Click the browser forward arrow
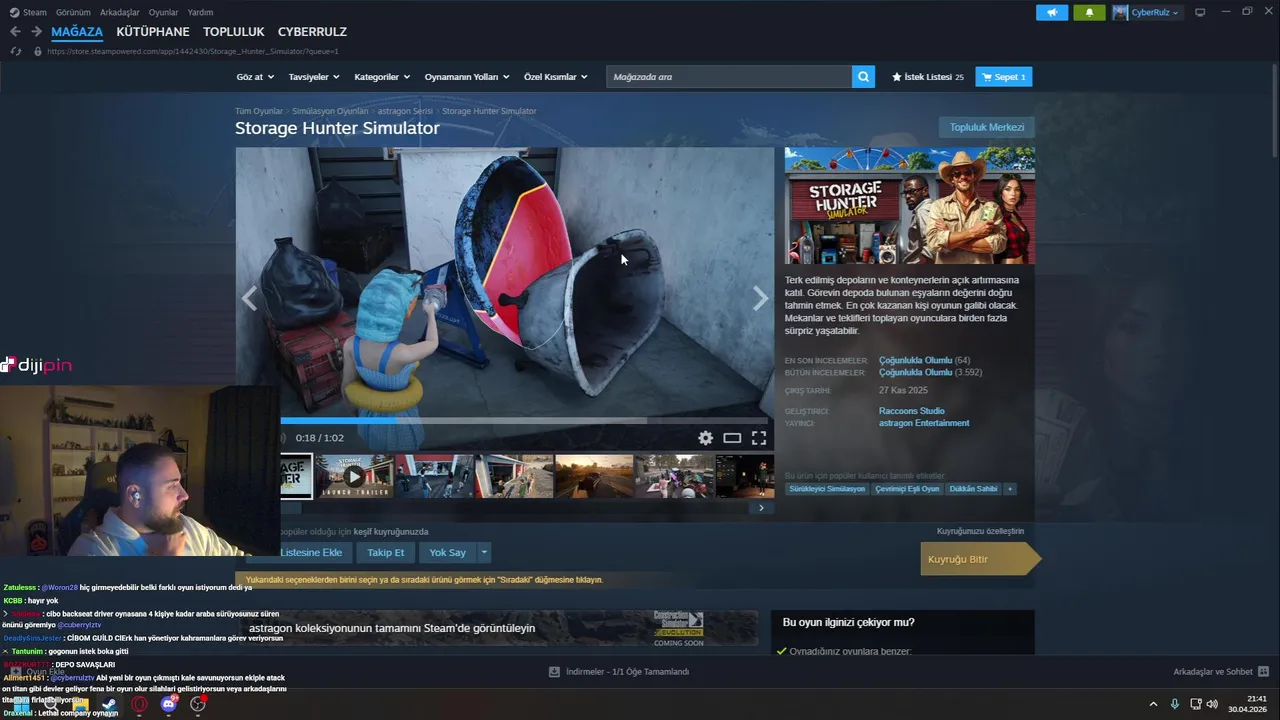 36,32
